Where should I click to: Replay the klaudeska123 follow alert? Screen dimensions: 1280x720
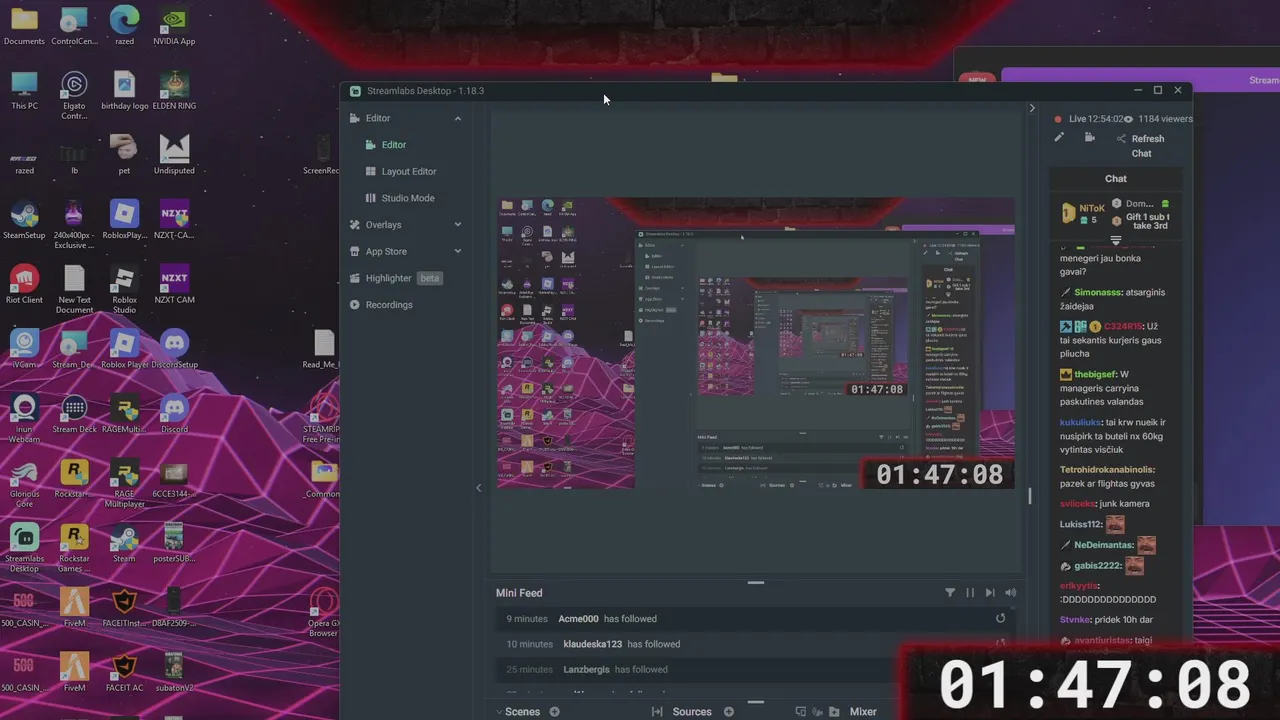point(1000,644)
